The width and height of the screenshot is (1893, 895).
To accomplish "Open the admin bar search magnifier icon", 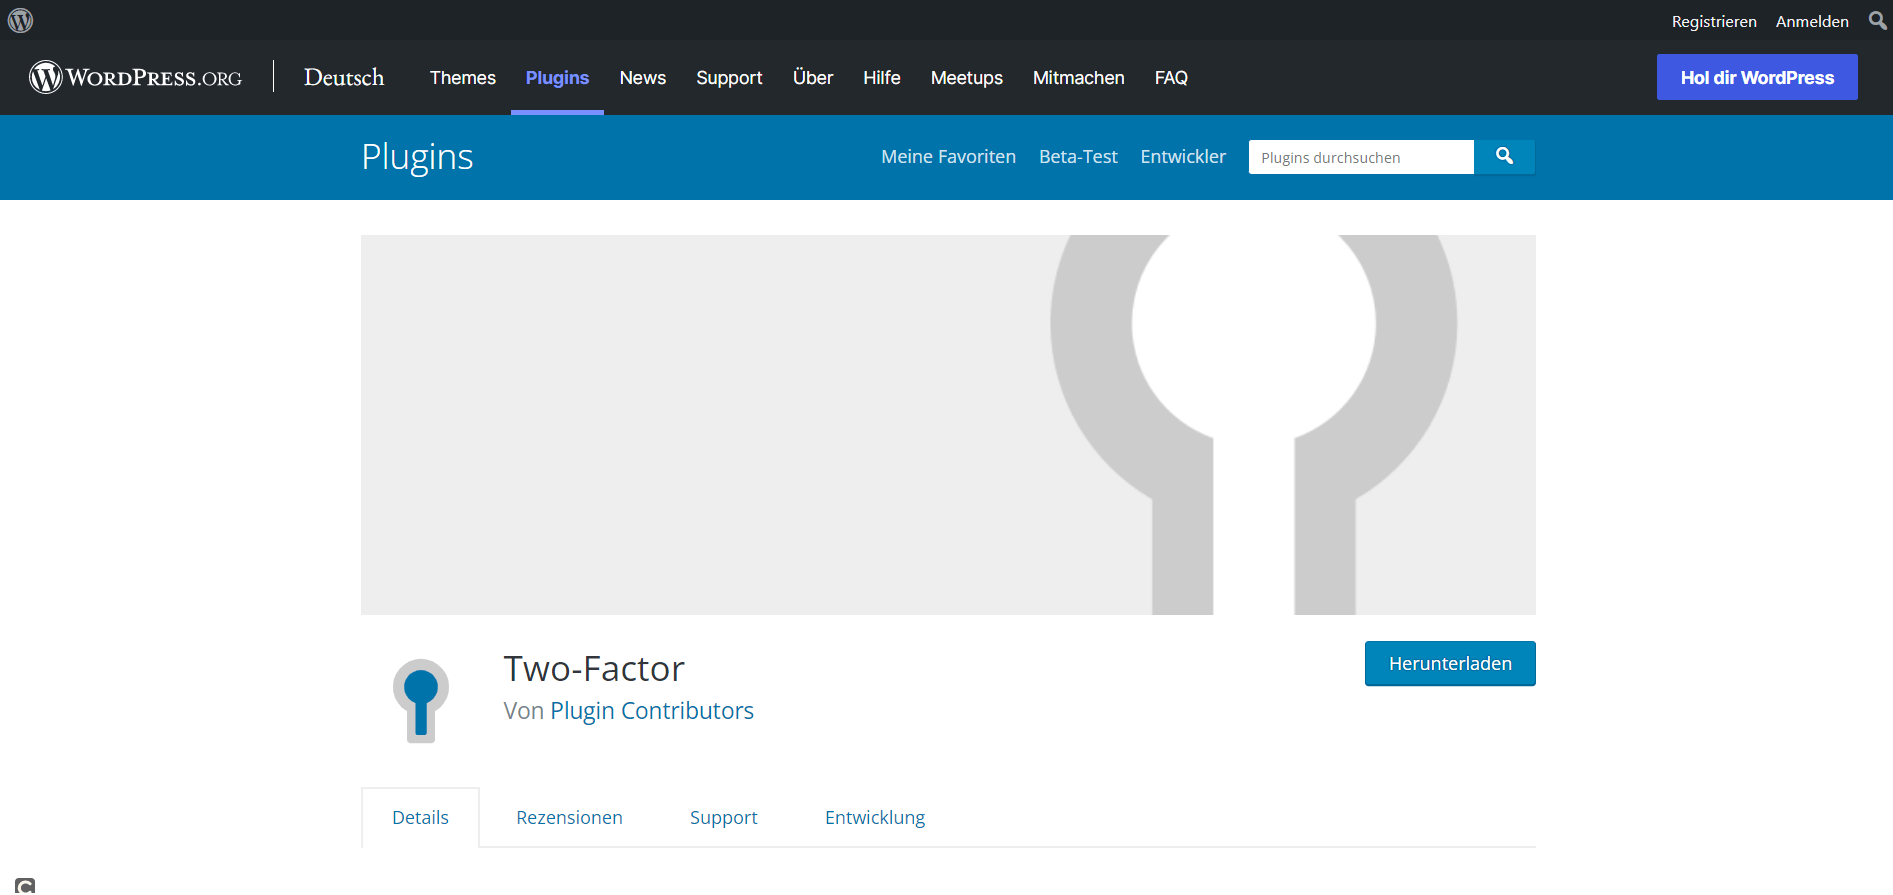I will click(x=1877, y=20).
